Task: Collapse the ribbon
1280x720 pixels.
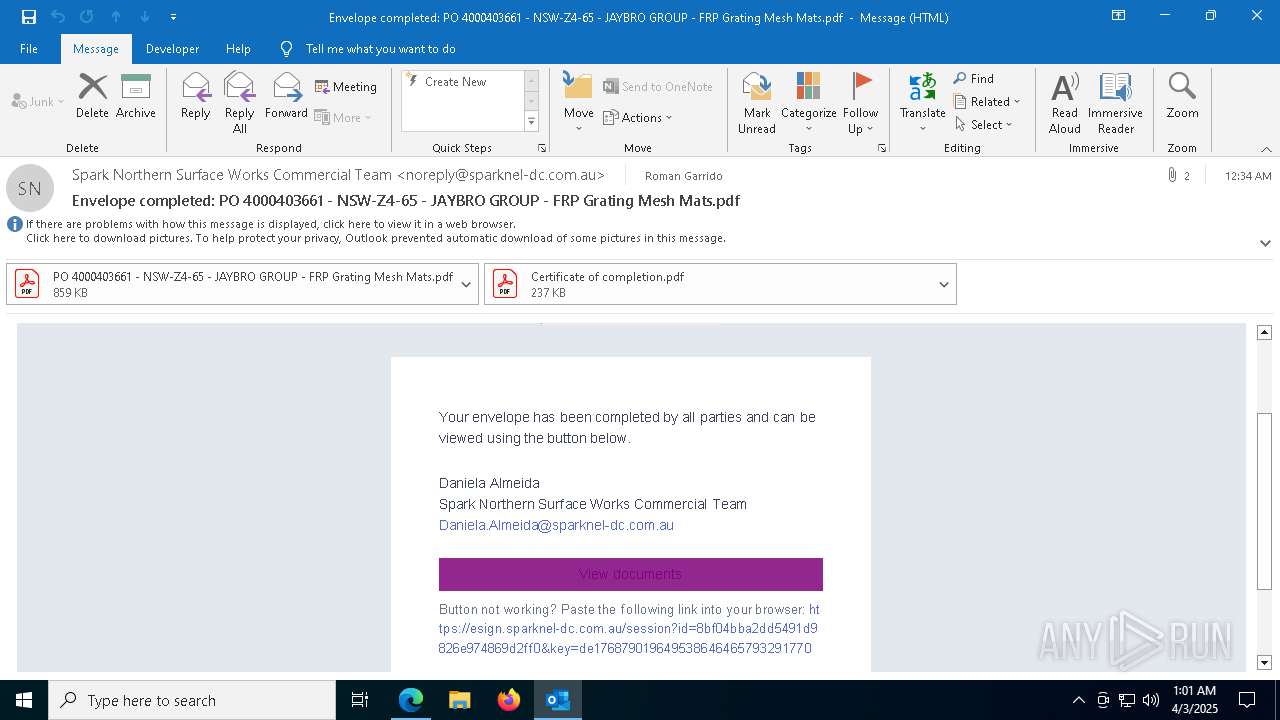Action: pos(1266,149)
